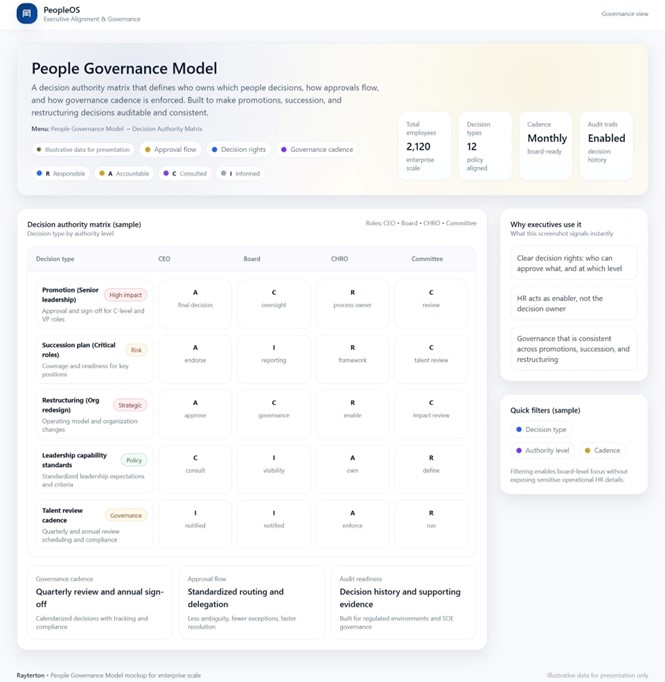Open the Decision history and supporting evidence card
The width and height of the screenshot is (665, 682).
(x=404, y=602)
